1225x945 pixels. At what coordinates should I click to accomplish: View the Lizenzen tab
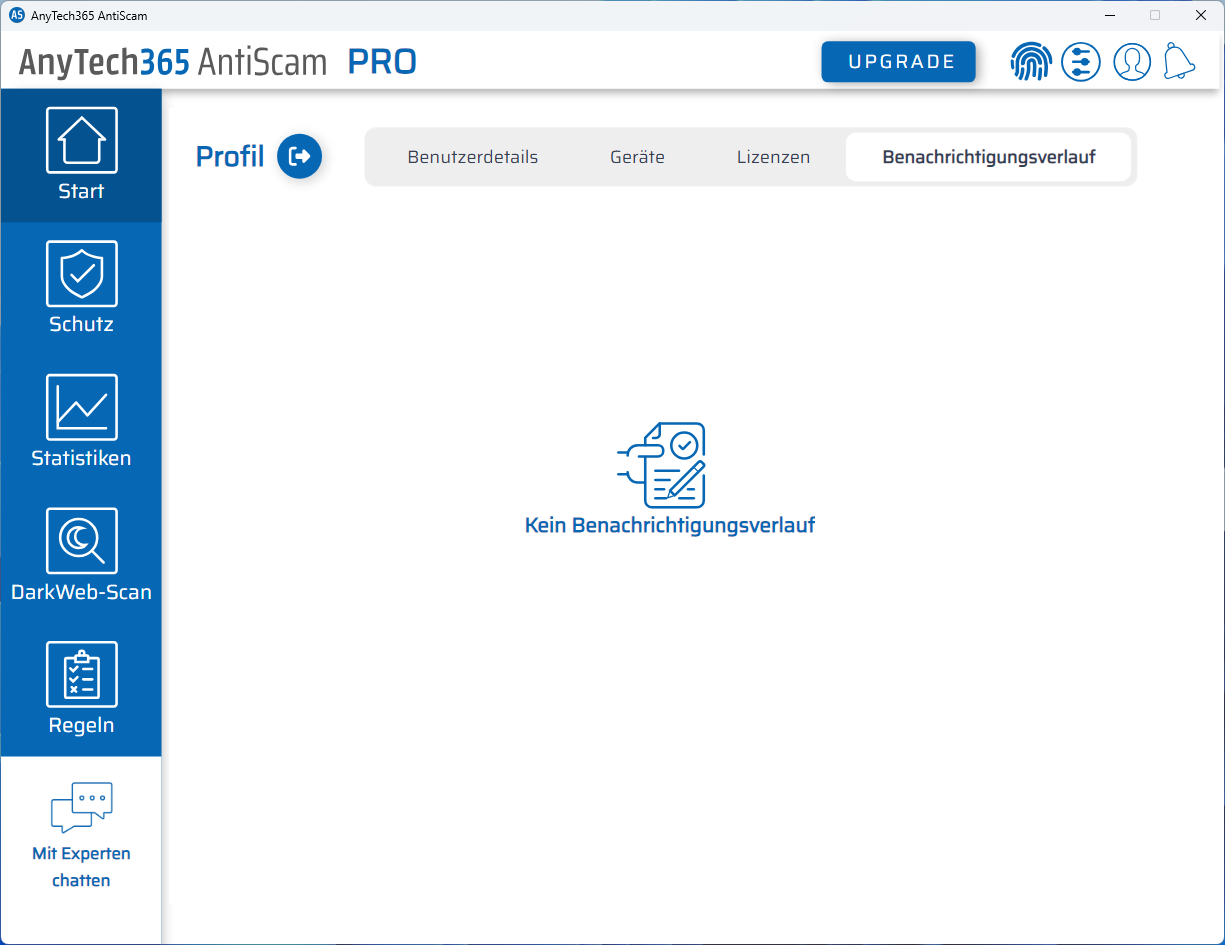coord(773,156)
